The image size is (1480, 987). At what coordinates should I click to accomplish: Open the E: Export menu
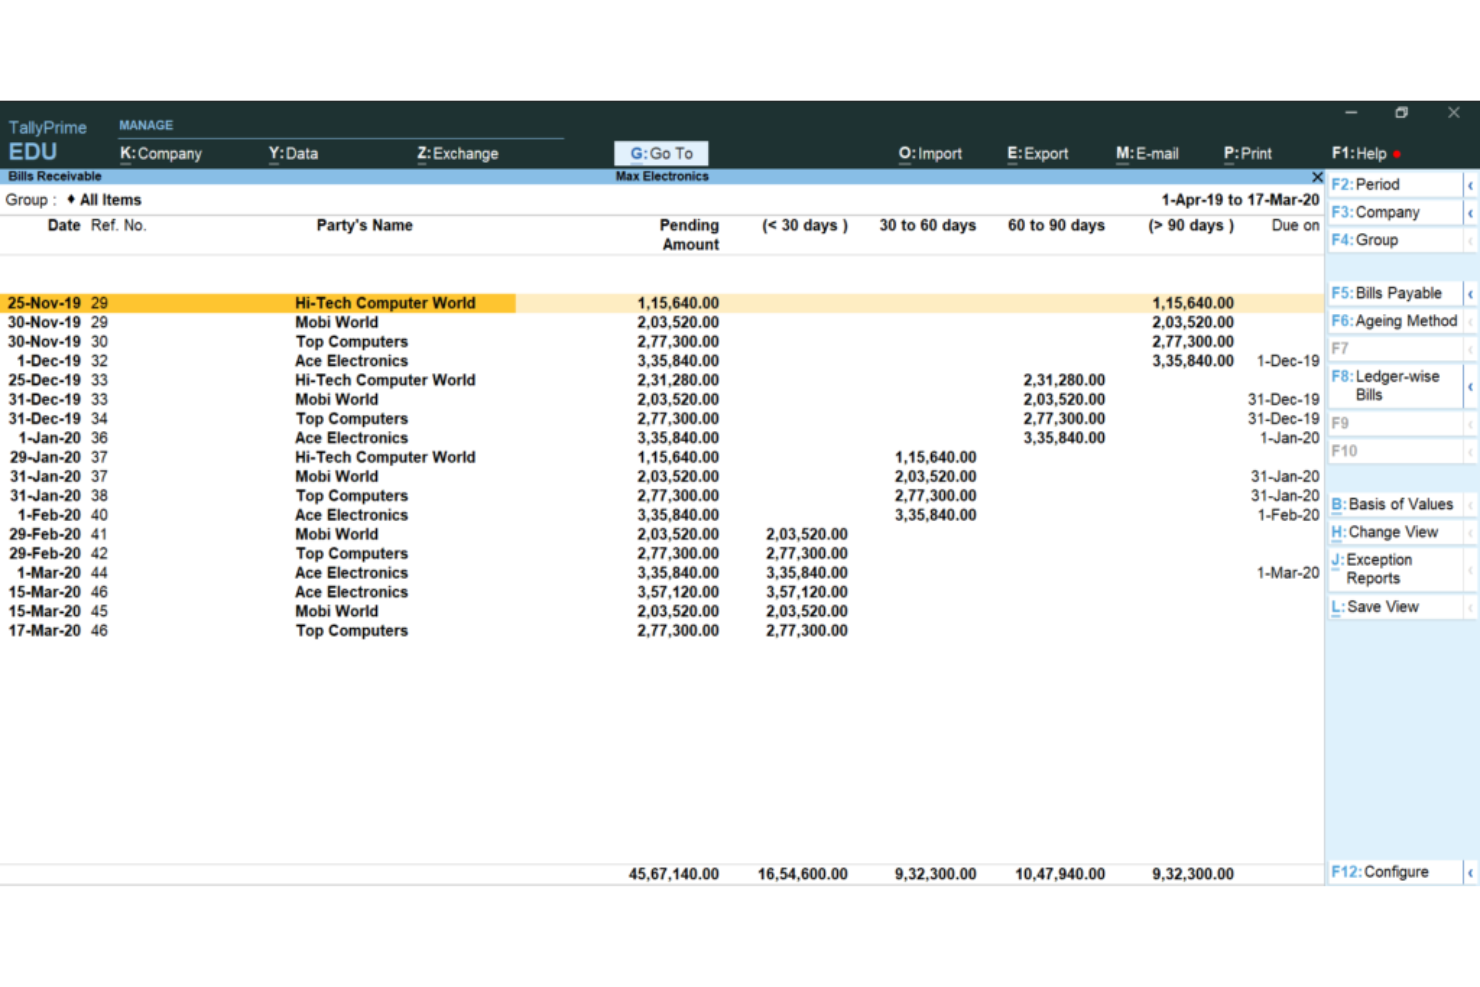1037,153
